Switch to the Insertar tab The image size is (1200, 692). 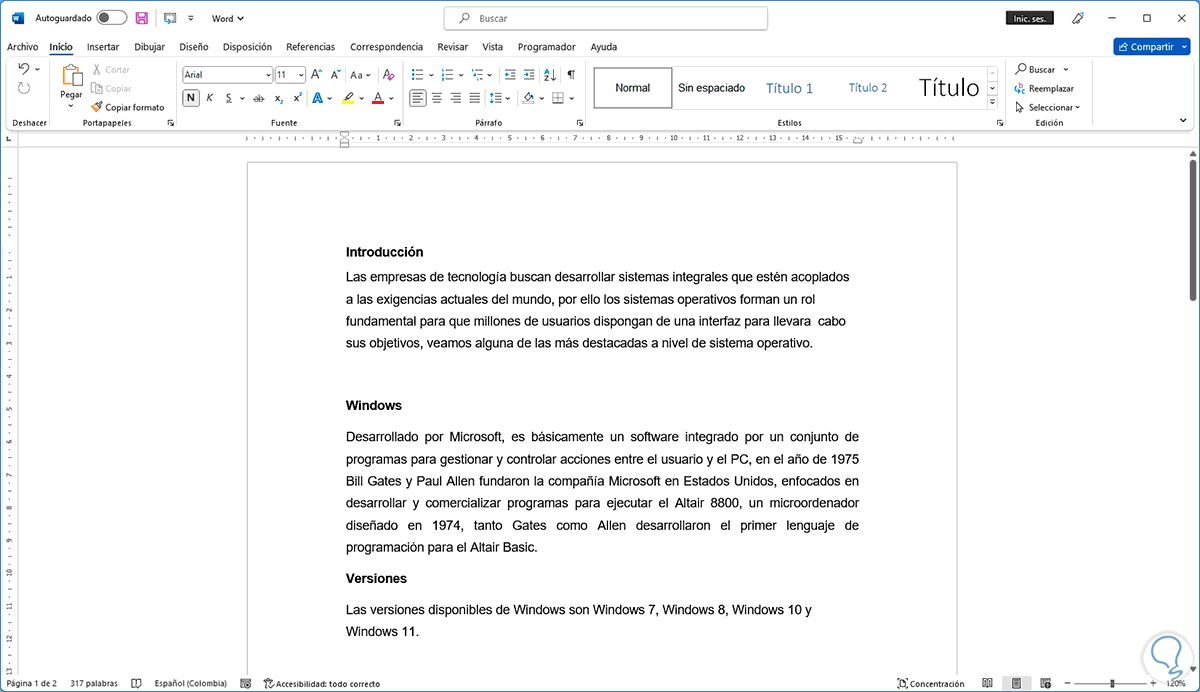point(103,47)
